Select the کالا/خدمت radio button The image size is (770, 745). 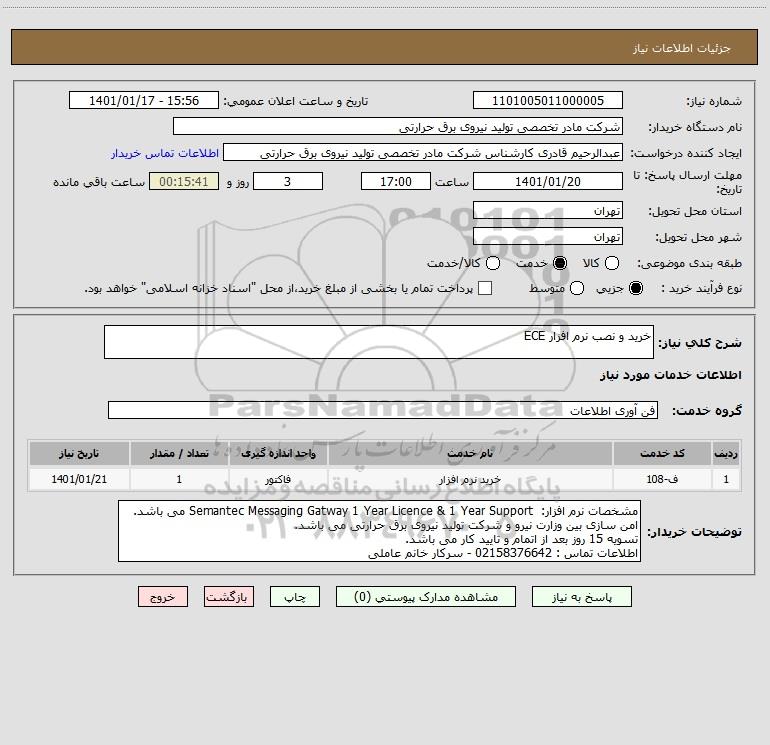click(493, 263)
